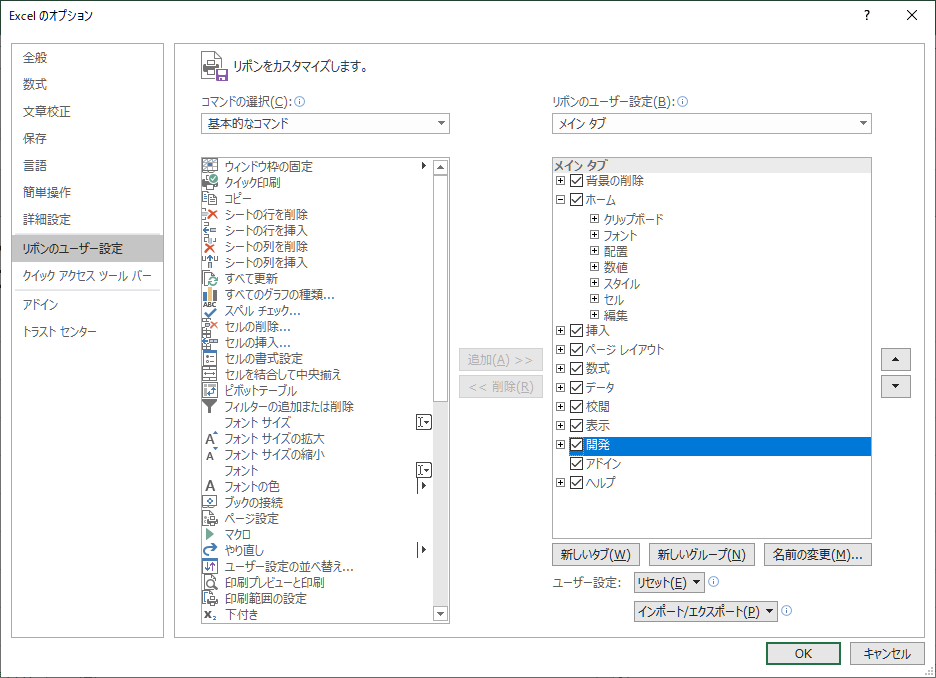Click the マクロ play icon

pyautogui.click(x=210, y=534)
